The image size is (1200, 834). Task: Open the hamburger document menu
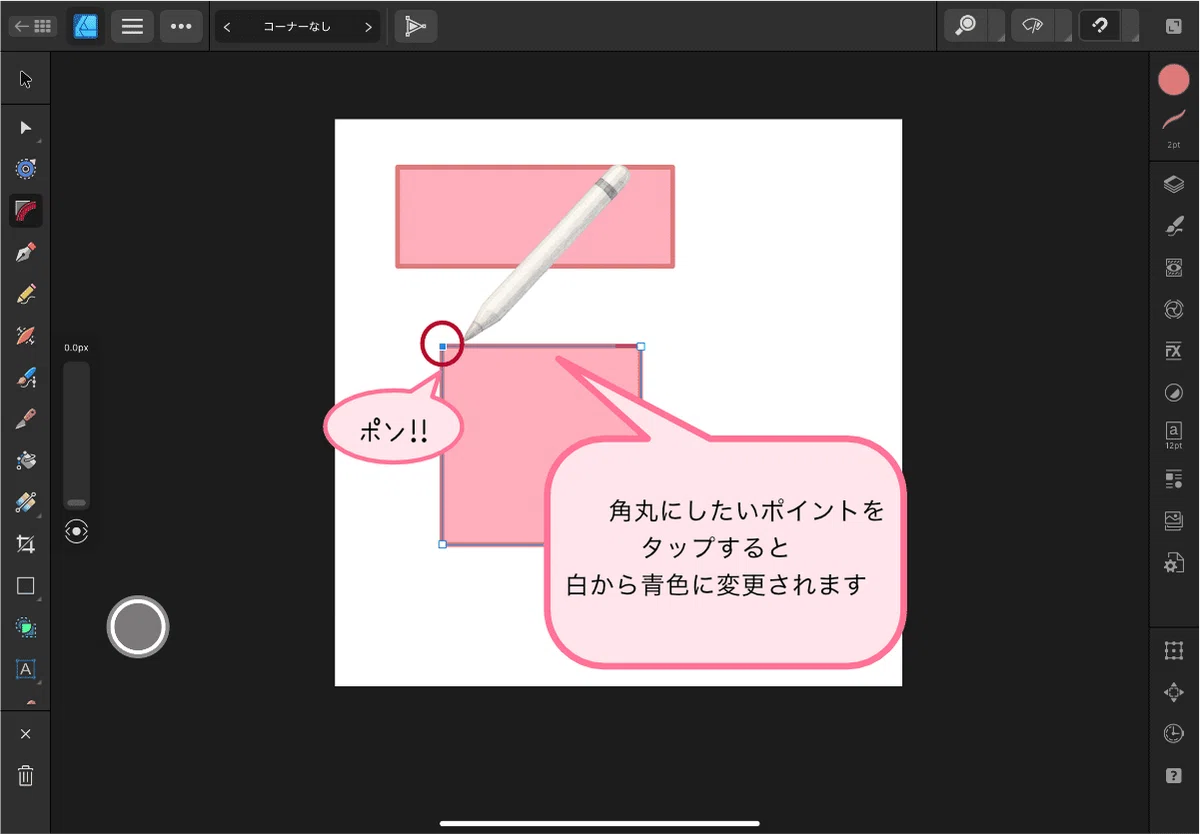(x=132, y=27)
